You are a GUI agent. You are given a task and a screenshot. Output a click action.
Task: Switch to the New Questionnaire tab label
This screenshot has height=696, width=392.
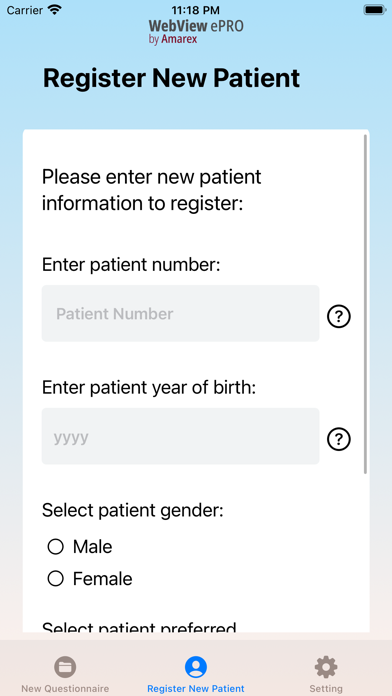[65, 689]
